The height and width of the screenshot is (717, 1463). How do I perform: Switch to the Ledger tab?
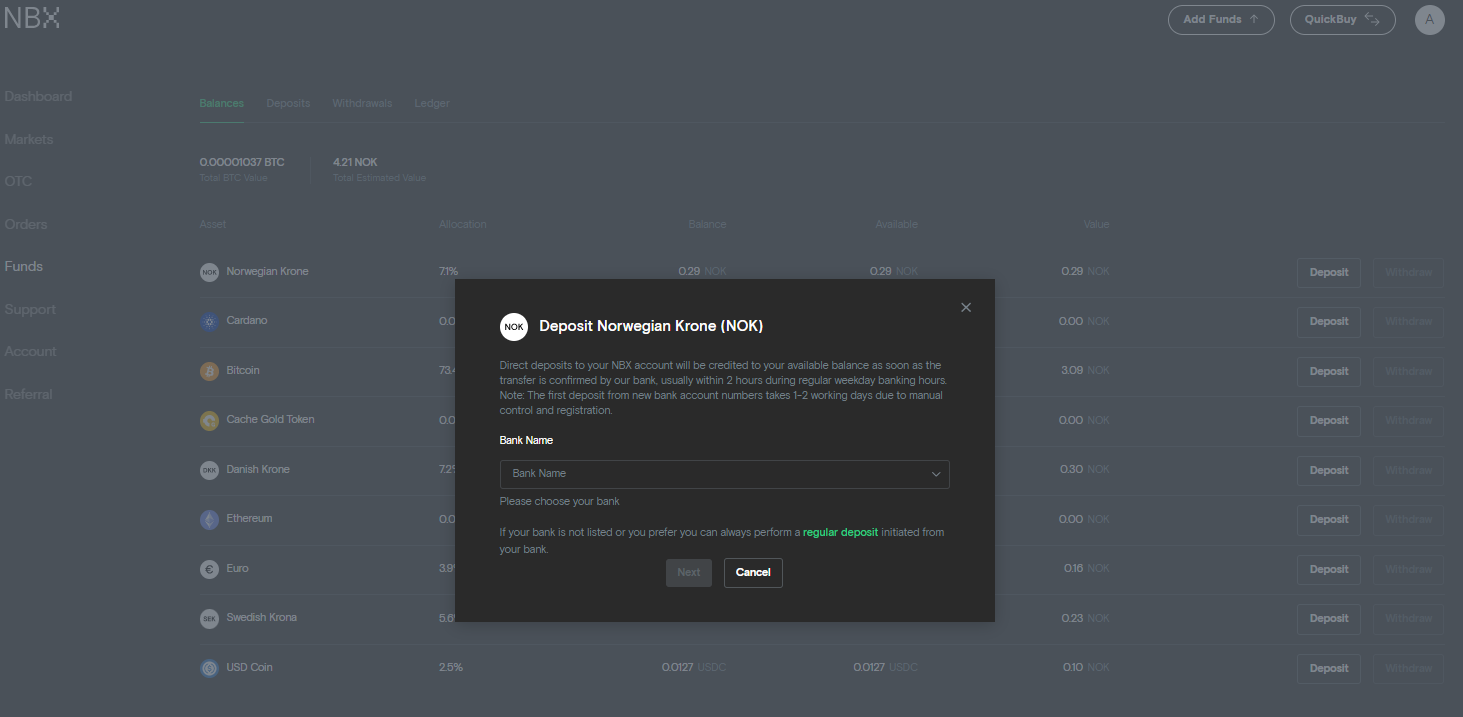(432, 103)
